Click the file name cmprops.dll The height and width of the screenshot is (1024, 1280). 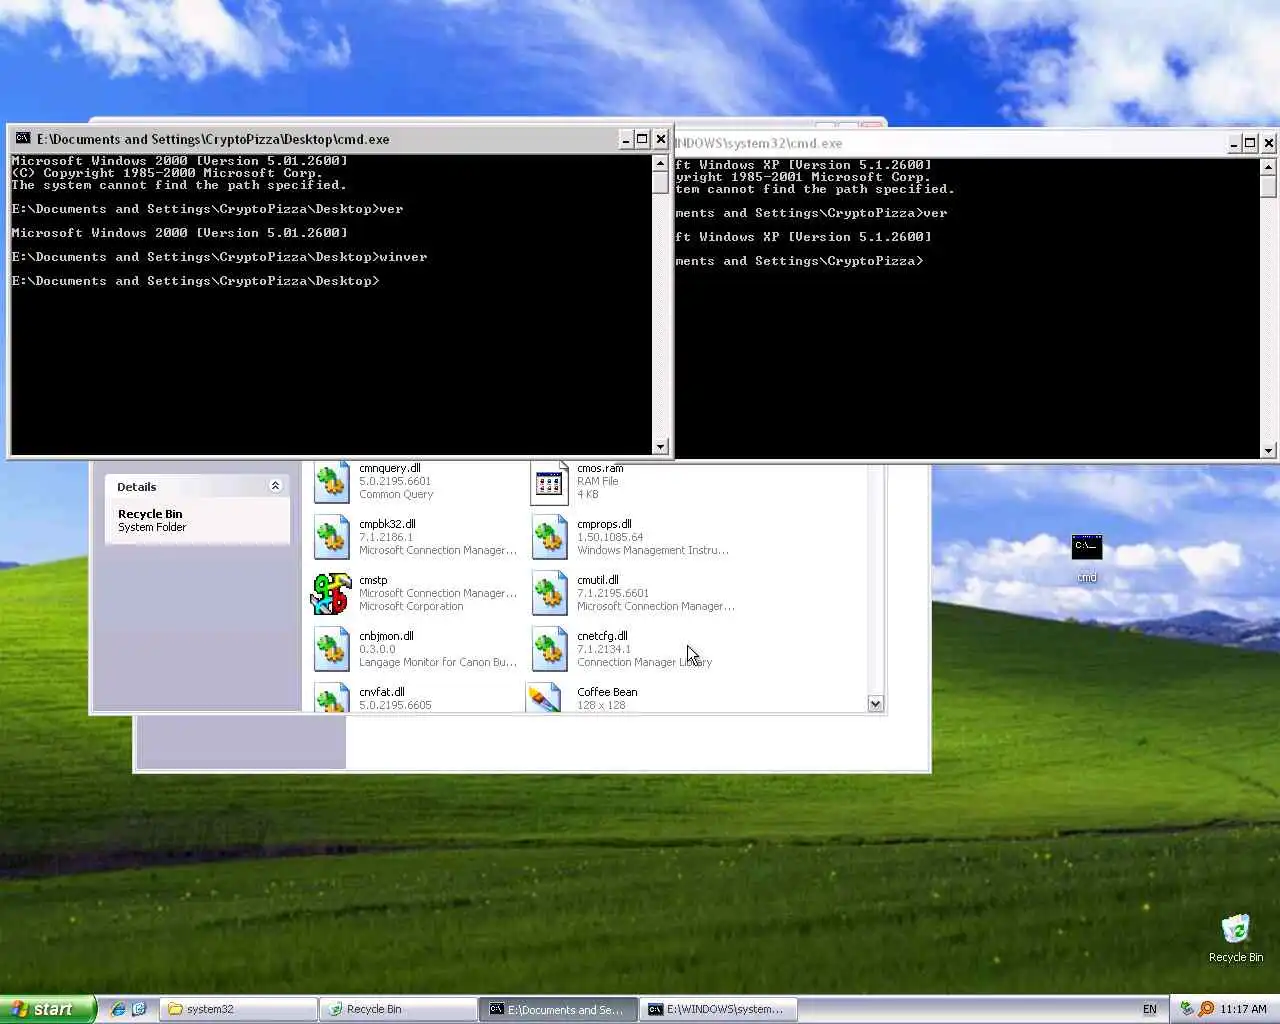pyautogui.click(x=604, y=524)
